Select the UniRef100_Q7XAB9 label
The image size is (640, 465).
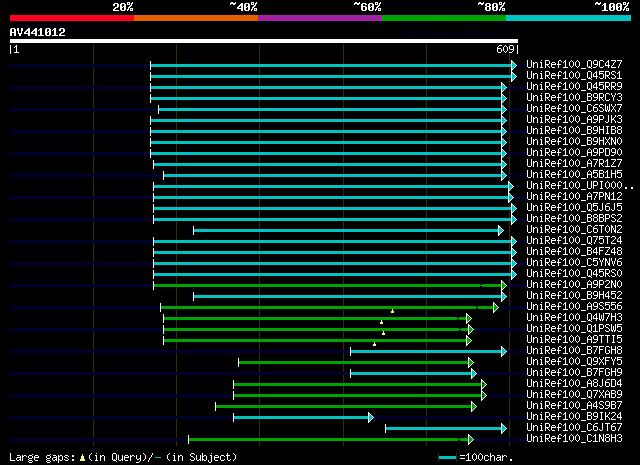click(574, 395)
